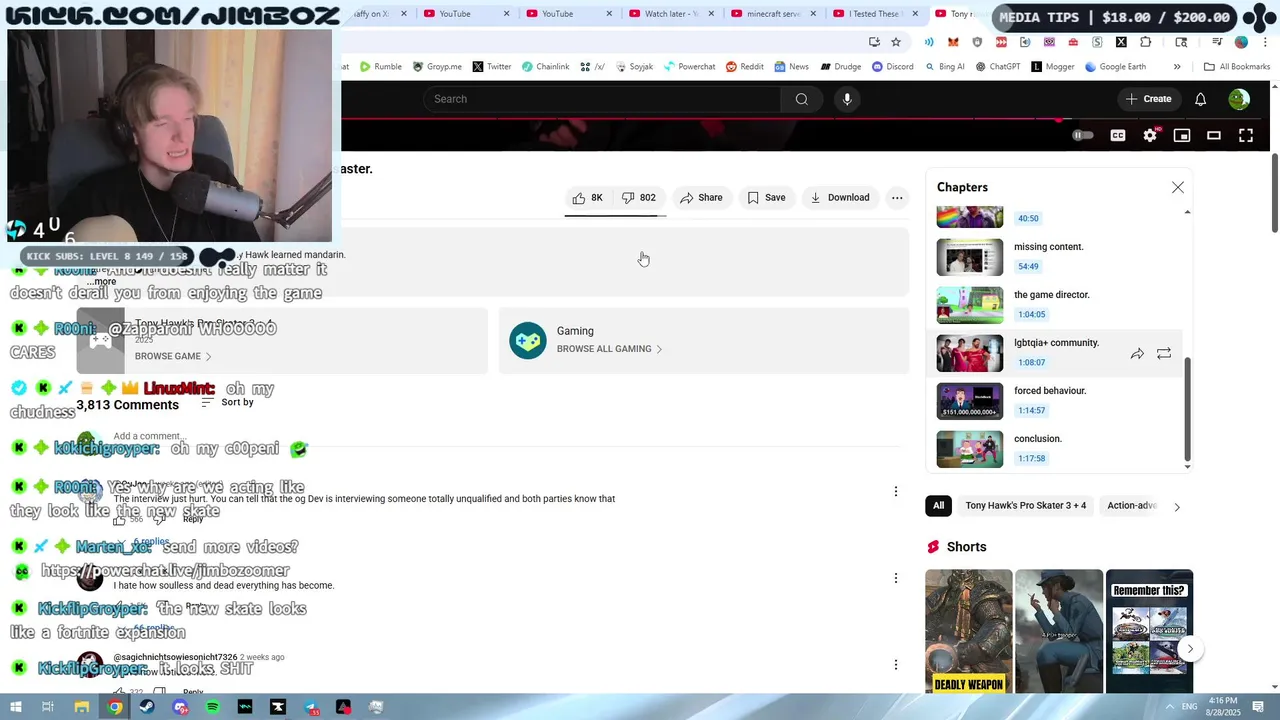
Task: Enable miniplayer mode
Action: [x=1182, y=135]
